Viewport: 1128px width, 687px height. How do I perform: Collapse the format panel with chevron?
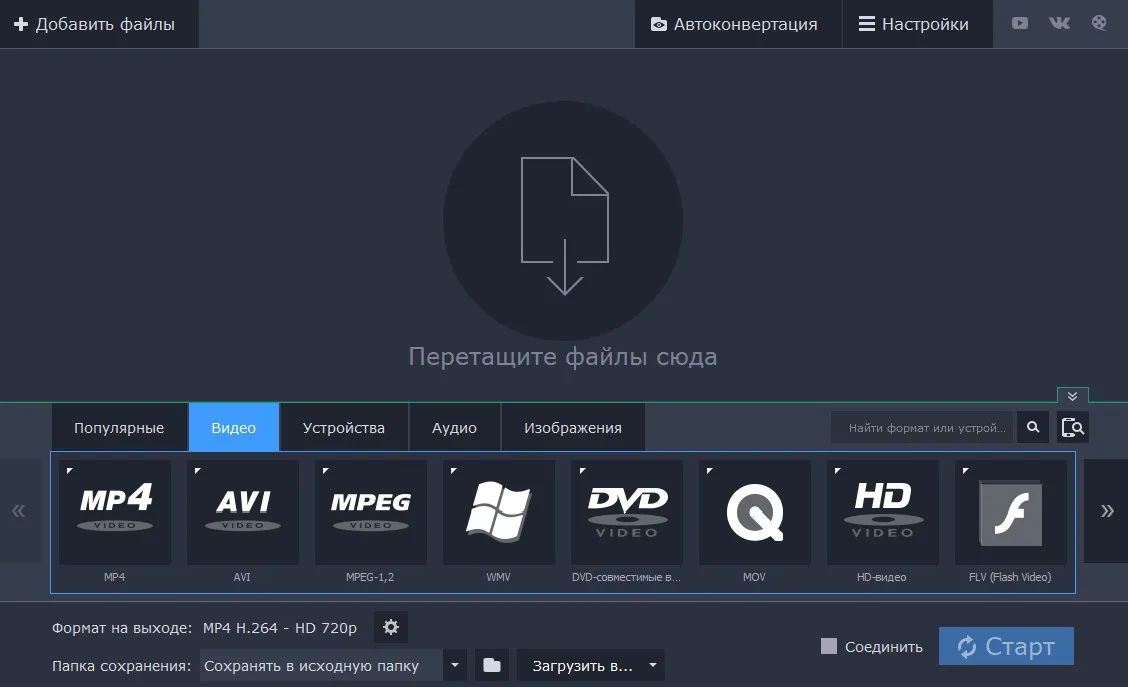click(1073, 396)
